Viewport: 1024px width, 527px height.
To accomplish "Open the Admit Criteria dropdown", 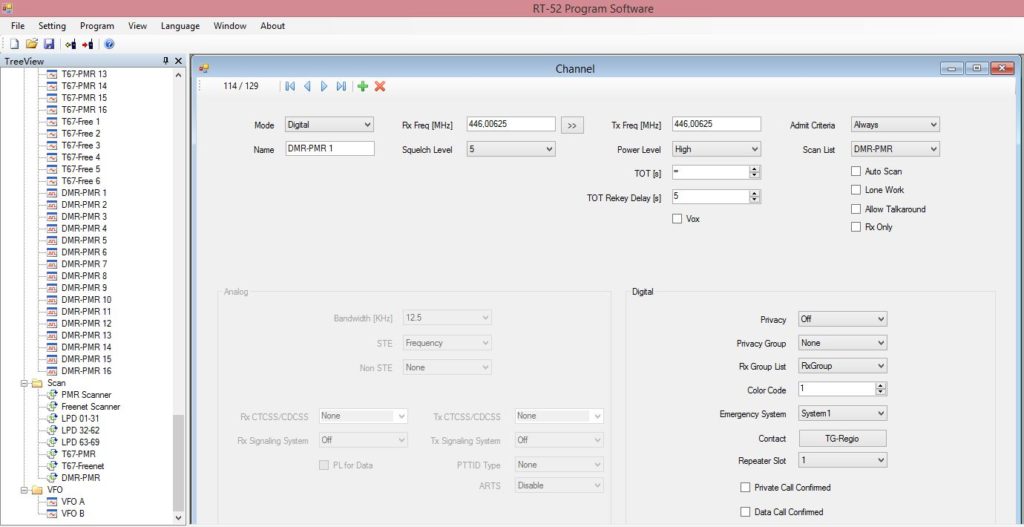I will click(x=894, y=125).
